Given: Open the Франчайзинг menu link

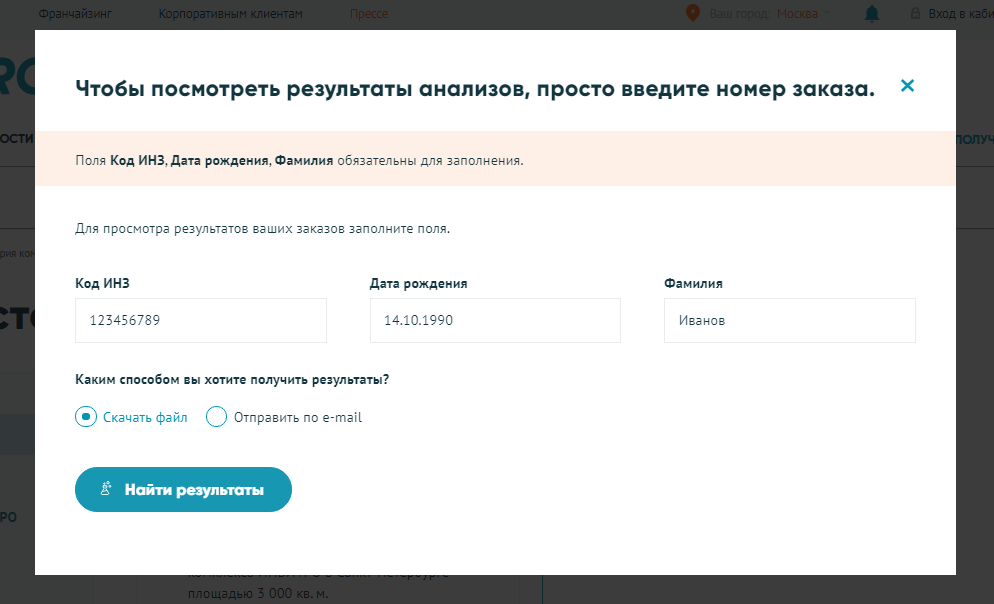Looking at the screenshot, I should pyautogui.click(x=75, y=13).
